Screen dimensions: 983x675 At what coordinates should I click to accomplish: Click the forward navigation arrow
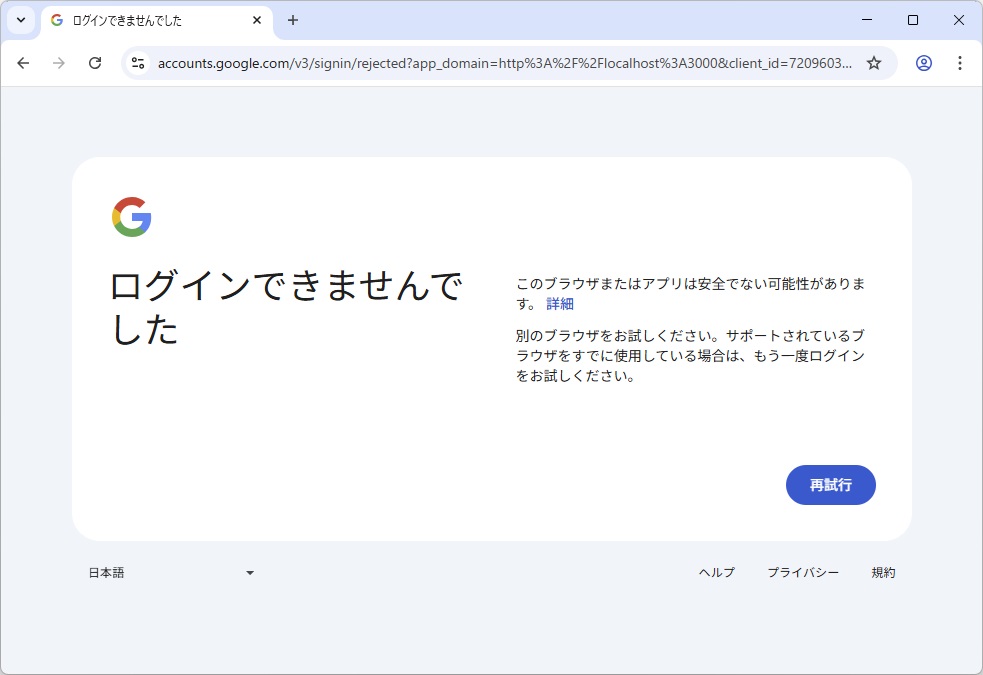pyautogui.click(x=59, y=63)
